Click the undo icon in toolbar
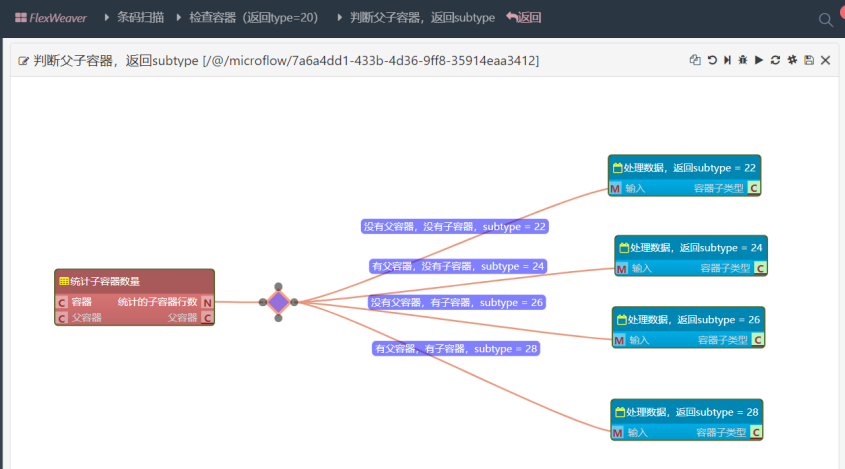Viewport: 845px width, 469px height. coord(712,61)
